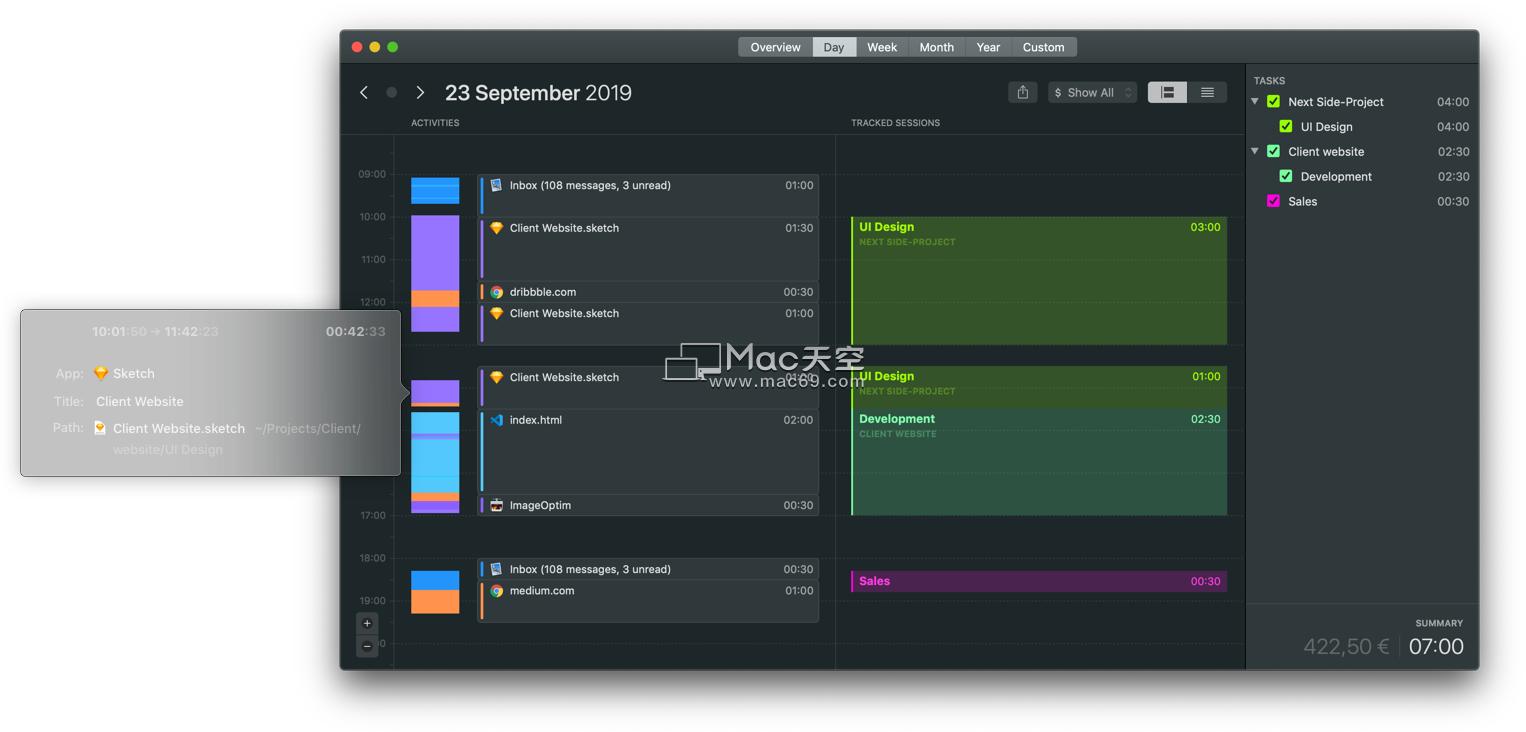
Task: Switch to the Overview tab
Action: (x=775, y=47)
